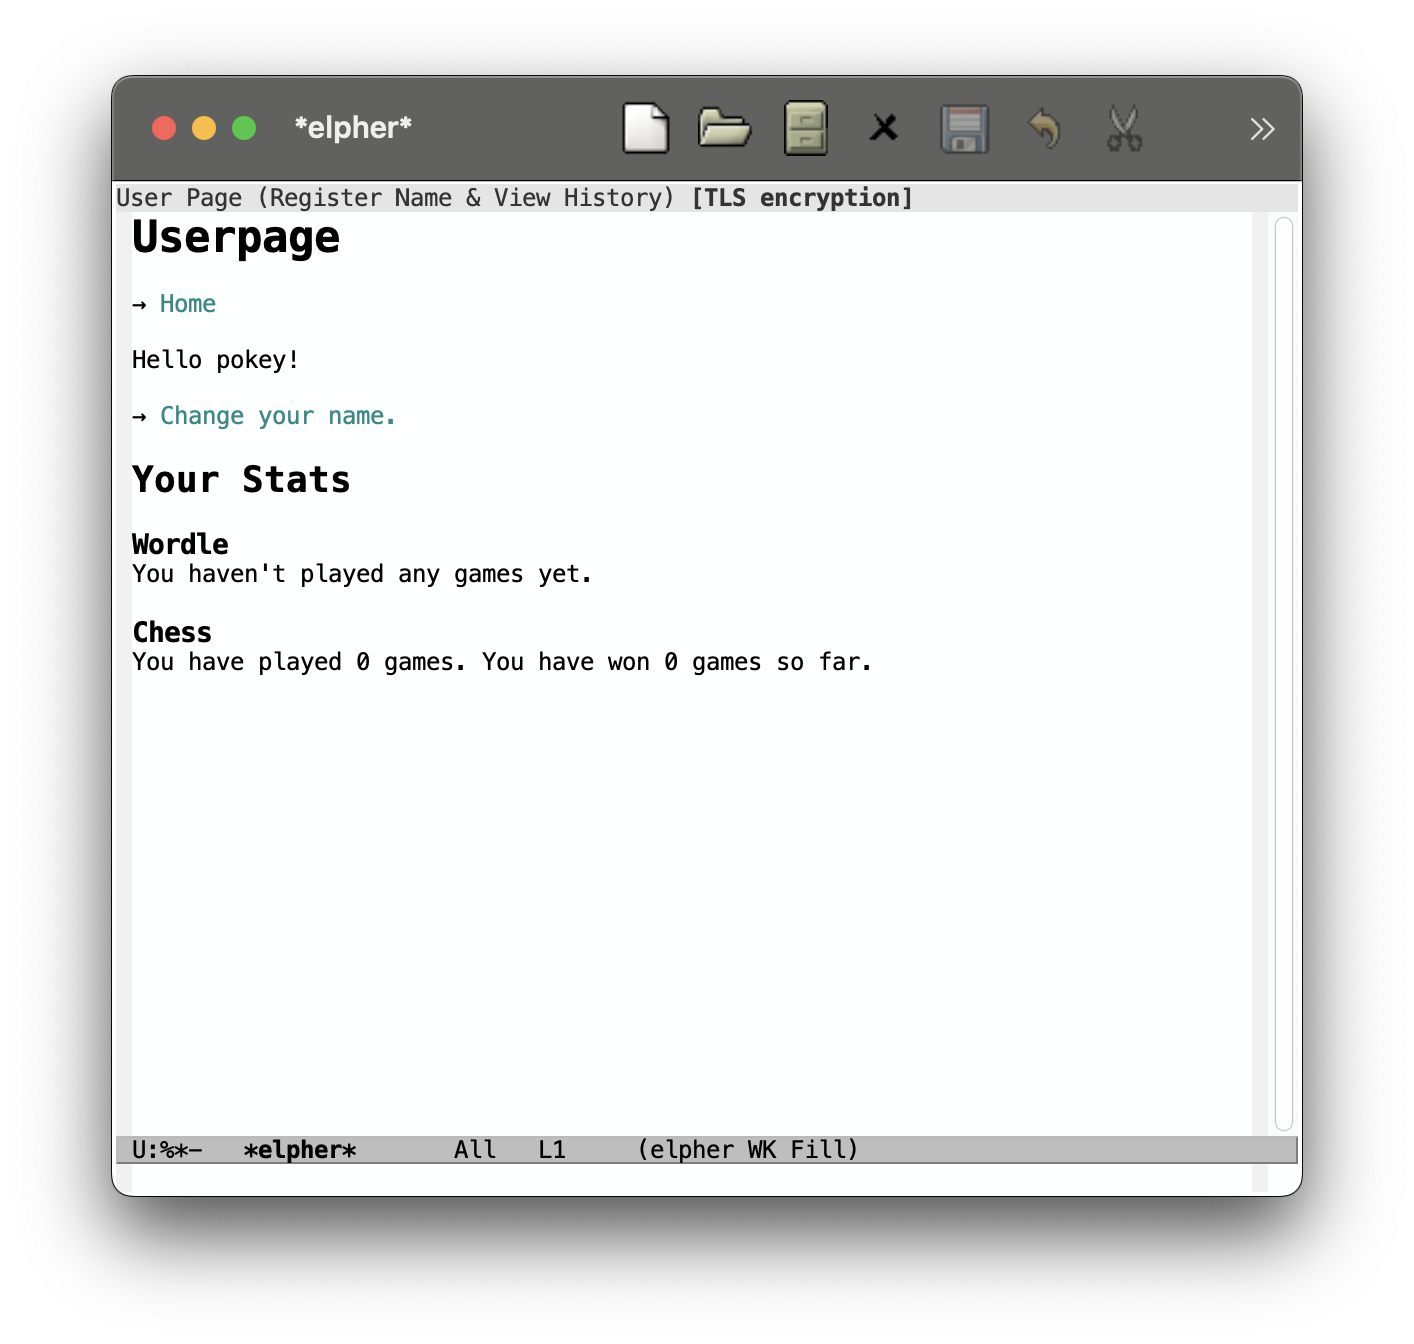Expand the toolbar overflow chevrons
Viewport: 1414px width, 1344px height.
(x=1262, y=129)
